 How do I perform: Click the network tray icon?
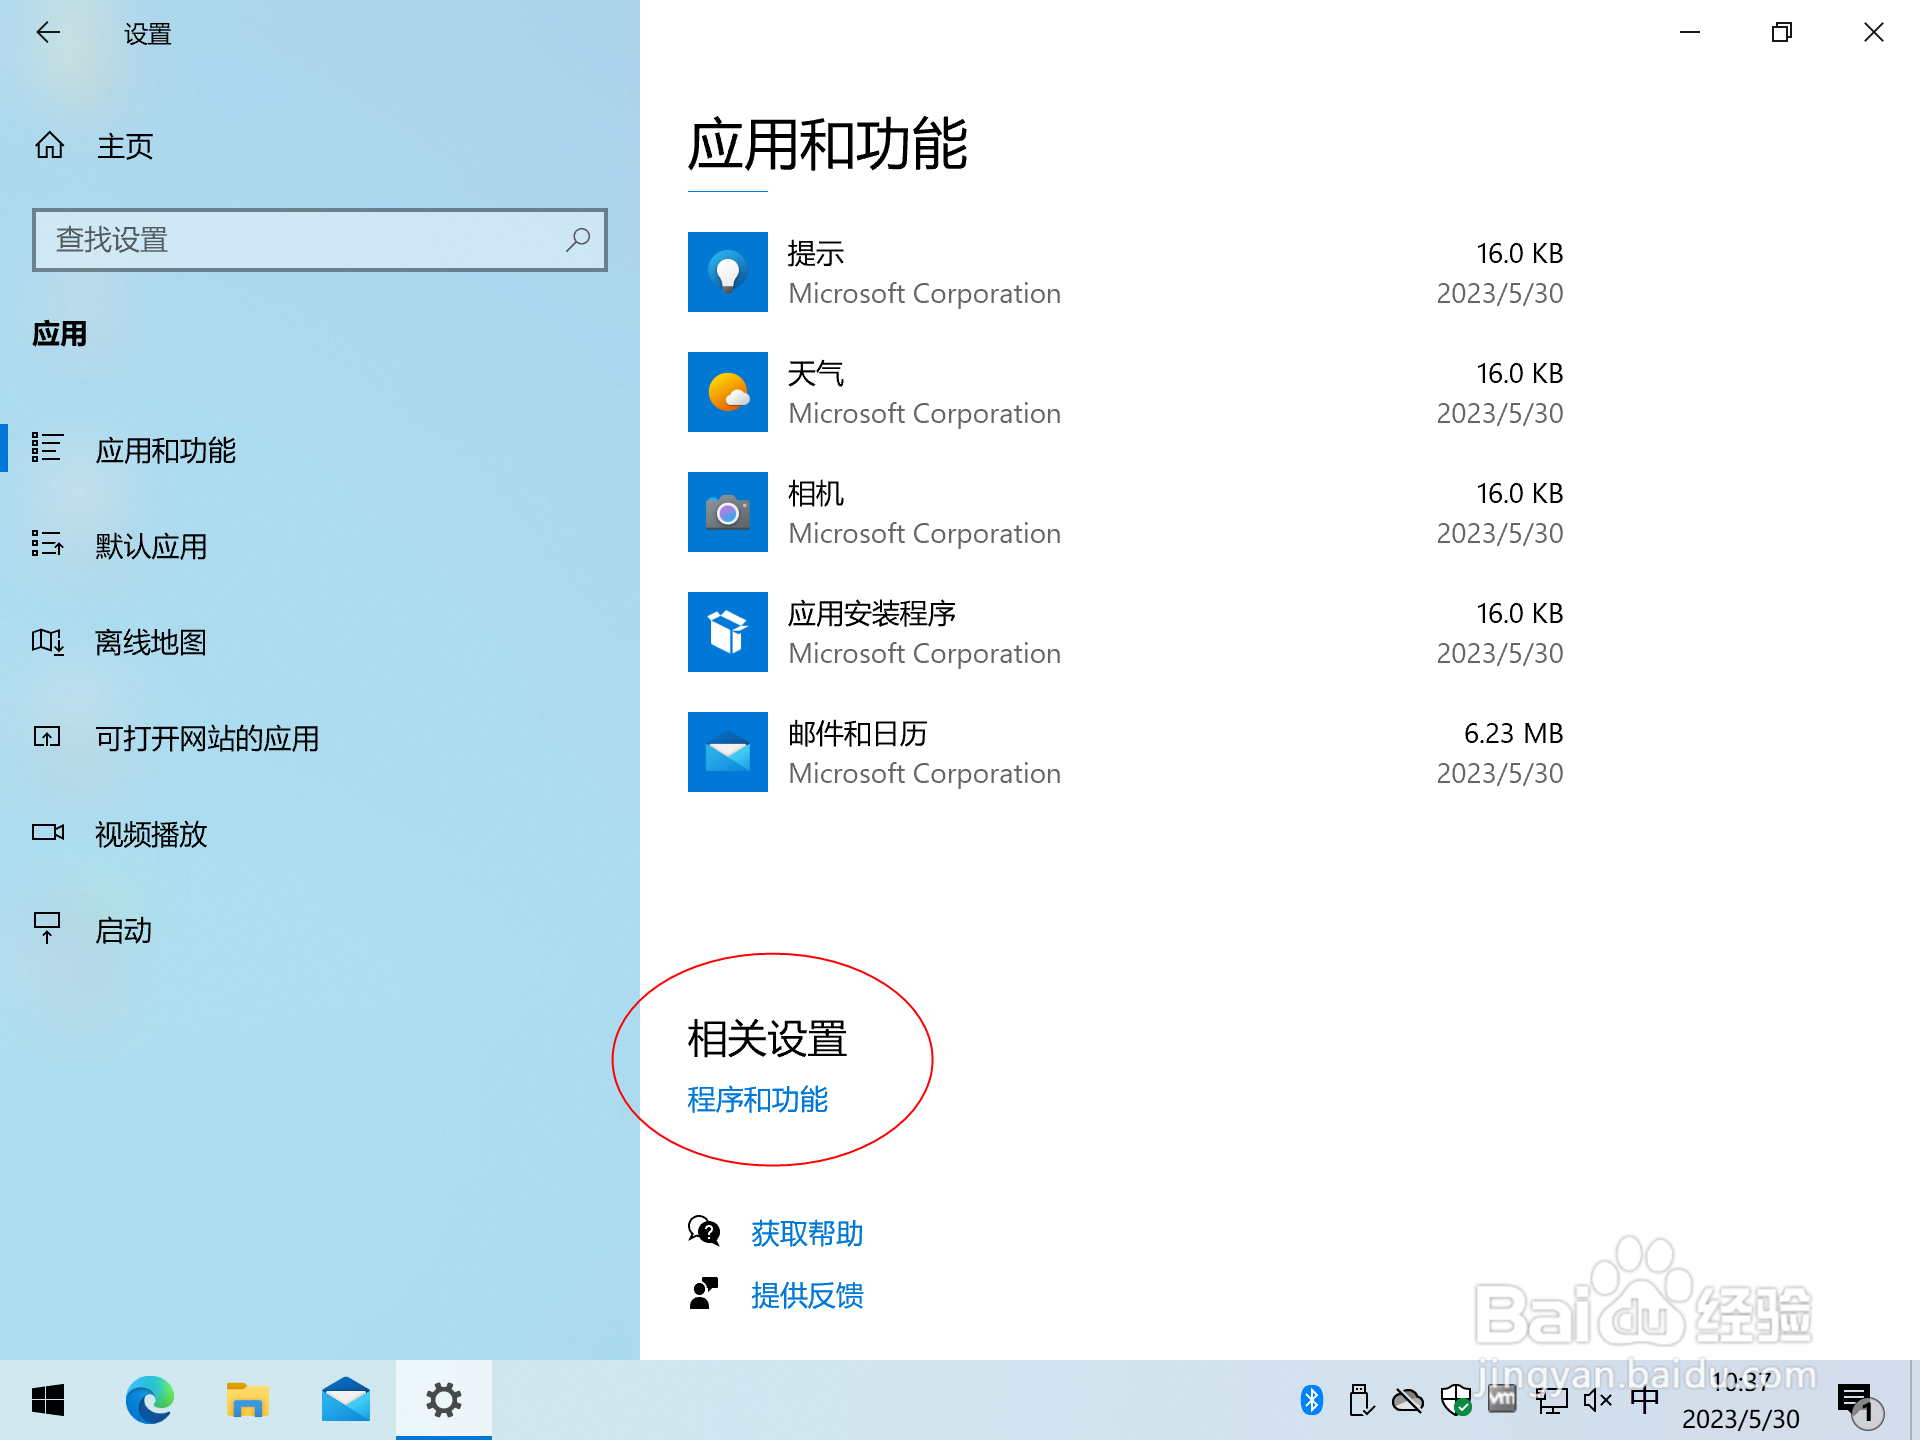tap(1552, 1401)
